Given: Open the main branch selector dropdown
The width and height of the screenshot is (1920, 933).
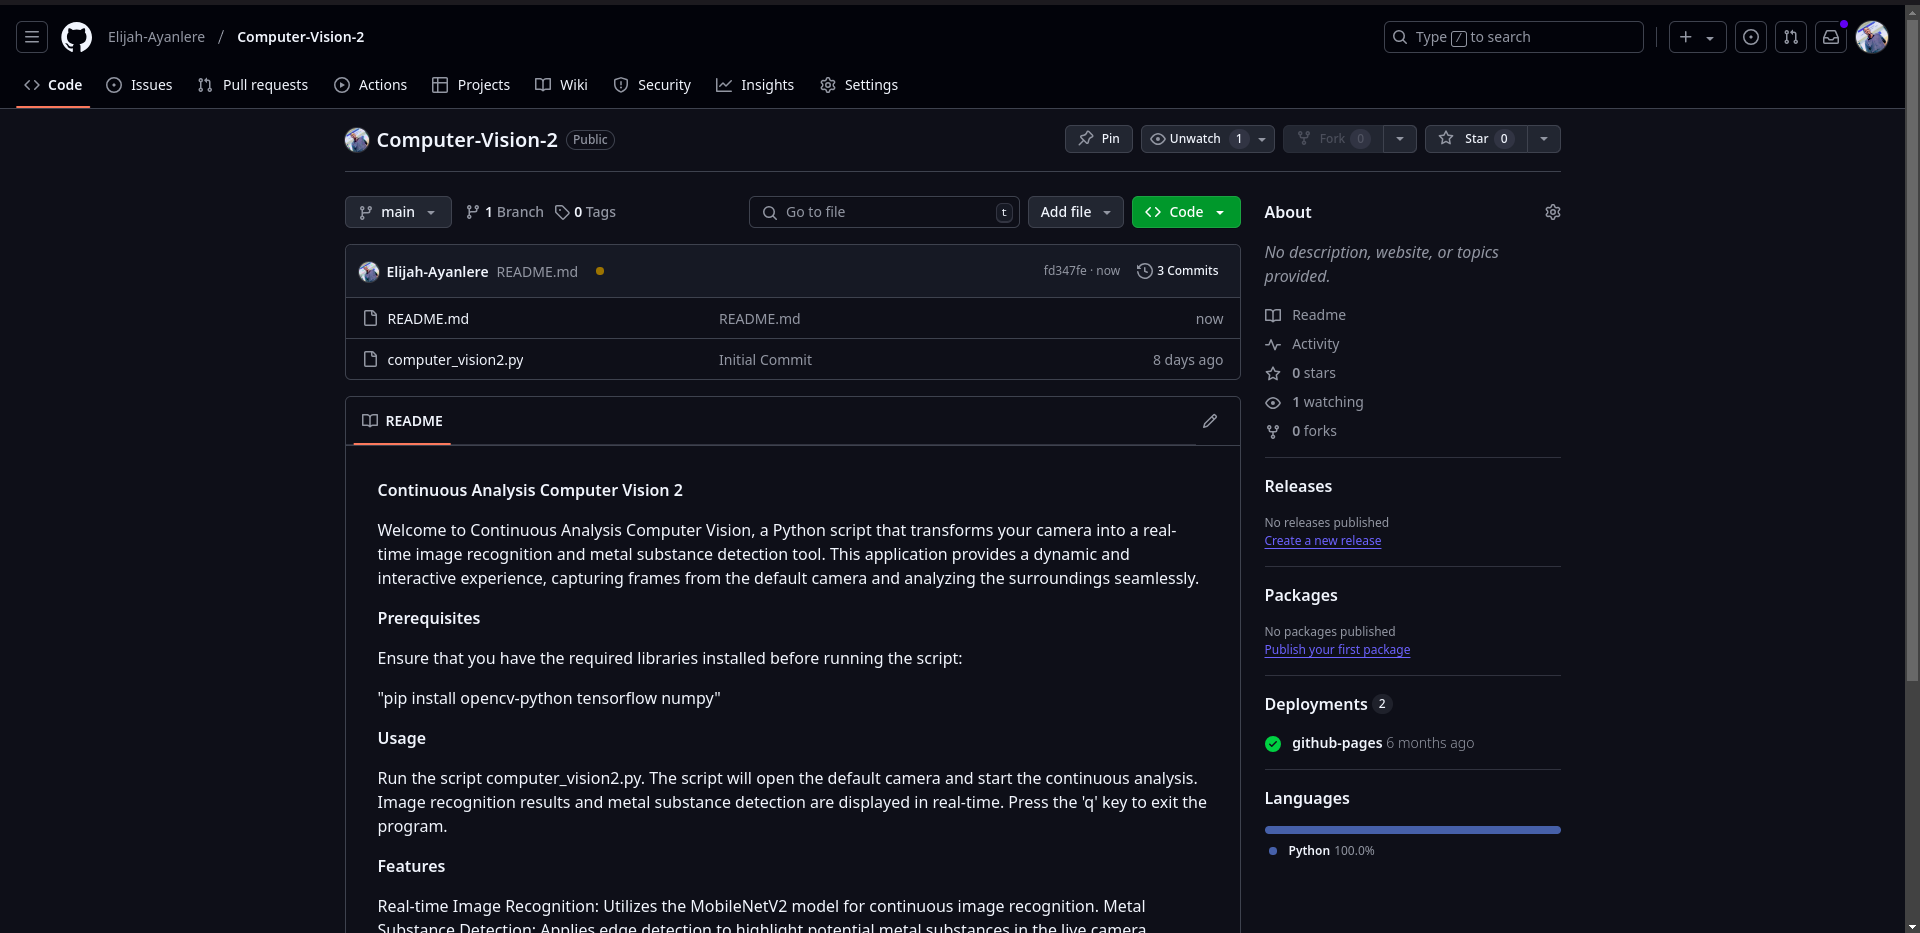Looking at the screenshot, I should point(398,212).
